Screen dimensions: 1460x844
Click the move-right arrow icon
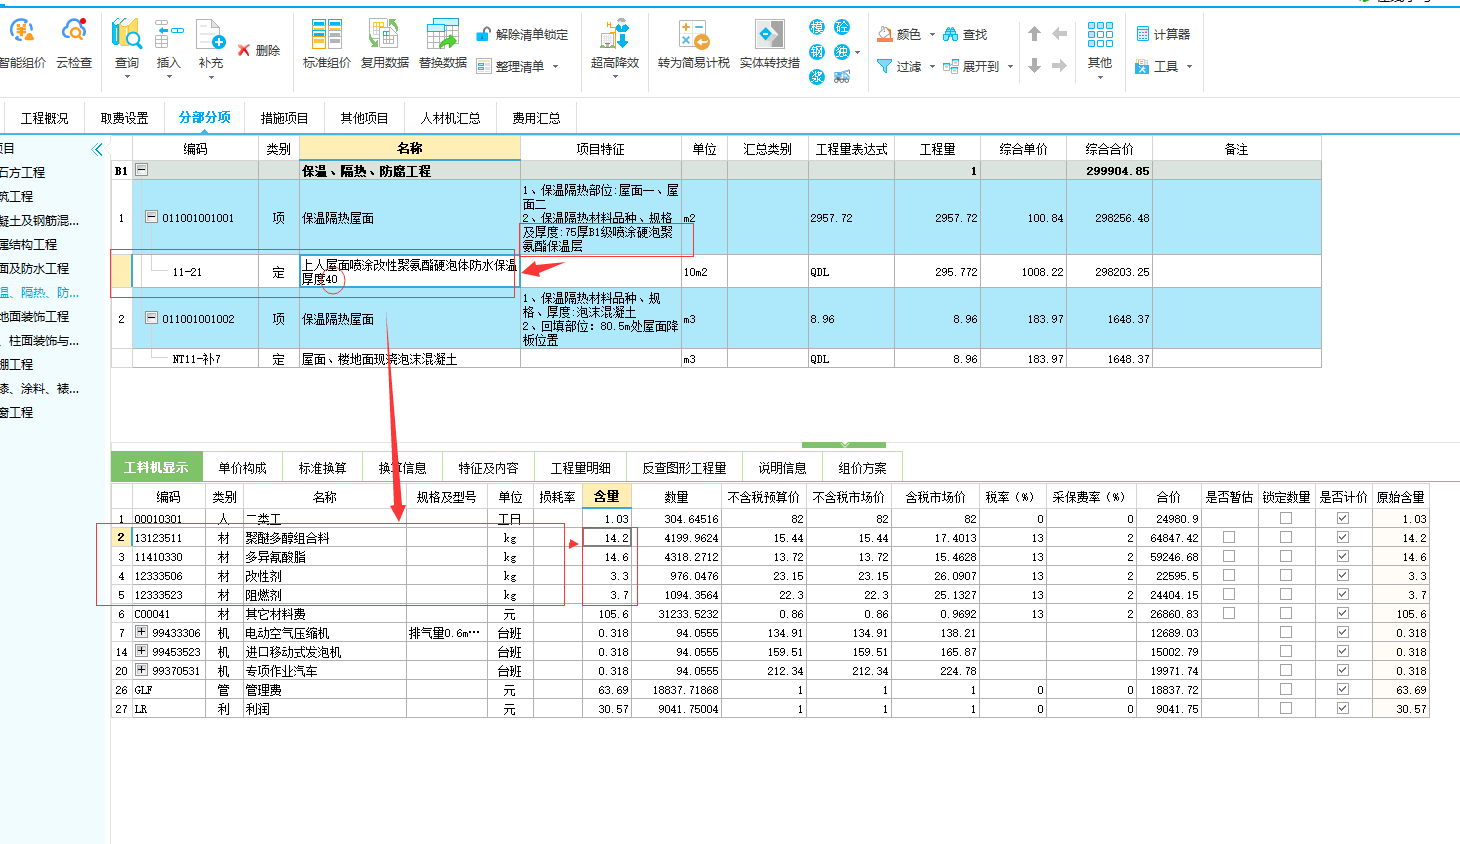tap(1060, 66)
